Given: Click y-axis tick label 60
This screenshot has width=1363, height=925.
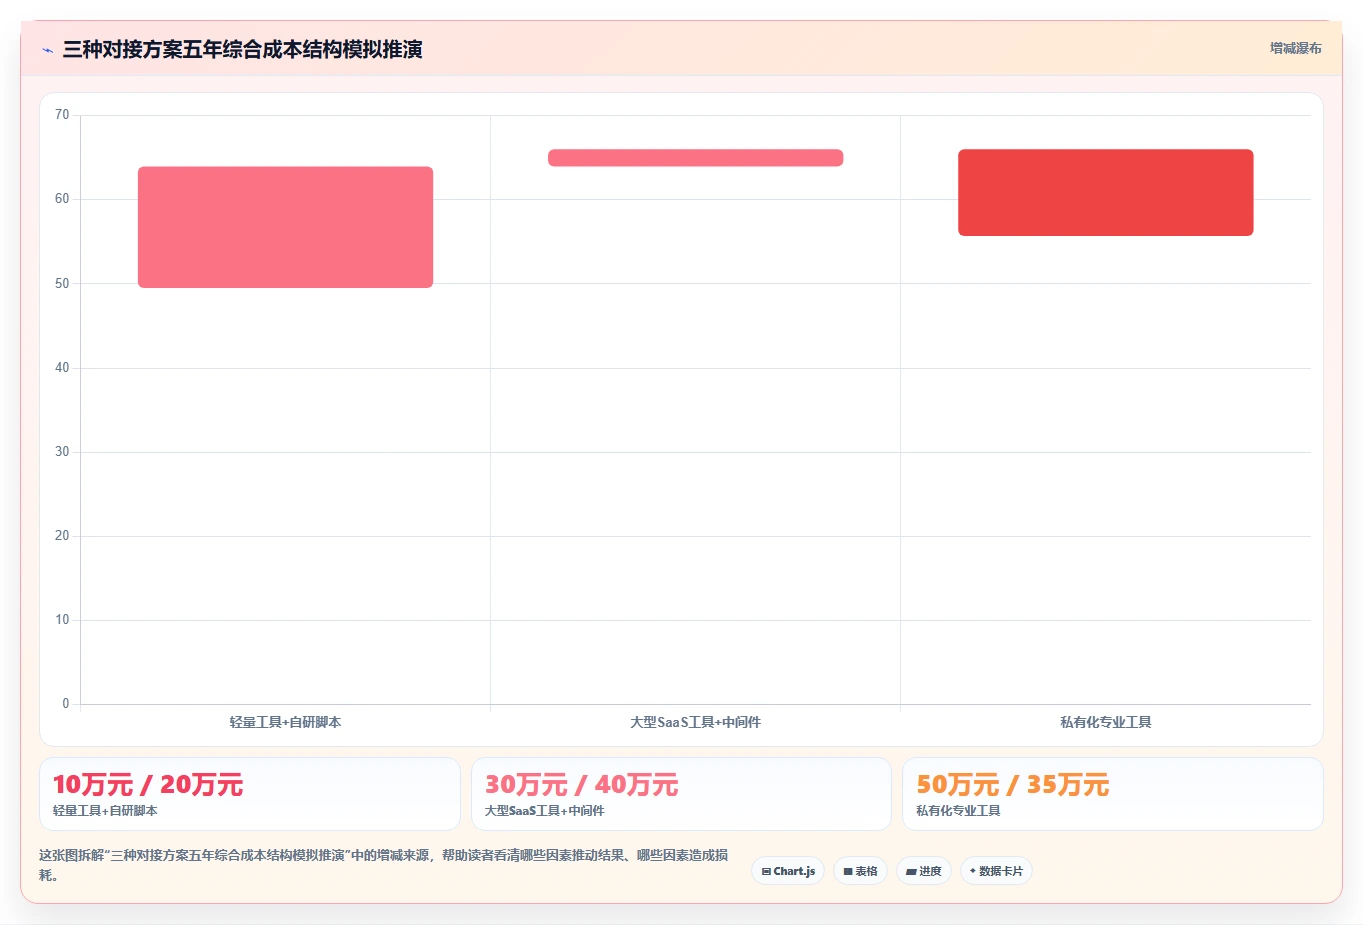Looking at the screenshot, I should pyautogui.click(x=62, y=199).
